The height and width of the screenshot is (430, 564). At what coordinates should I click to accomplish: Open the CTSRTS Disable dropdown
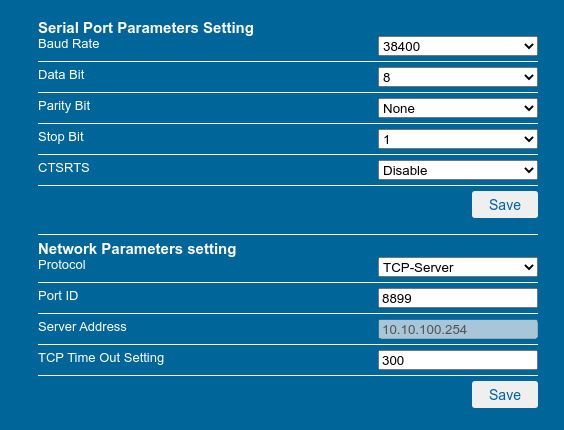point(458,170)
